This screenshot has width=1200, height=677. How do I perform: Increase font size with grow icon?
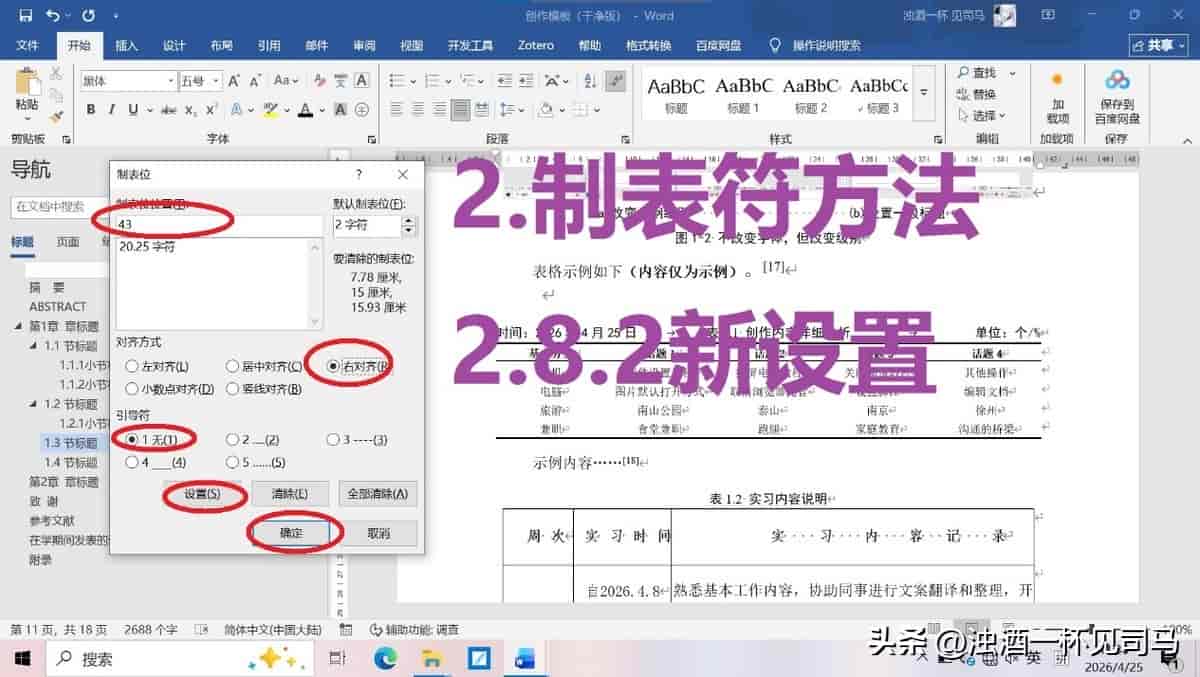[x=234, y=81]
